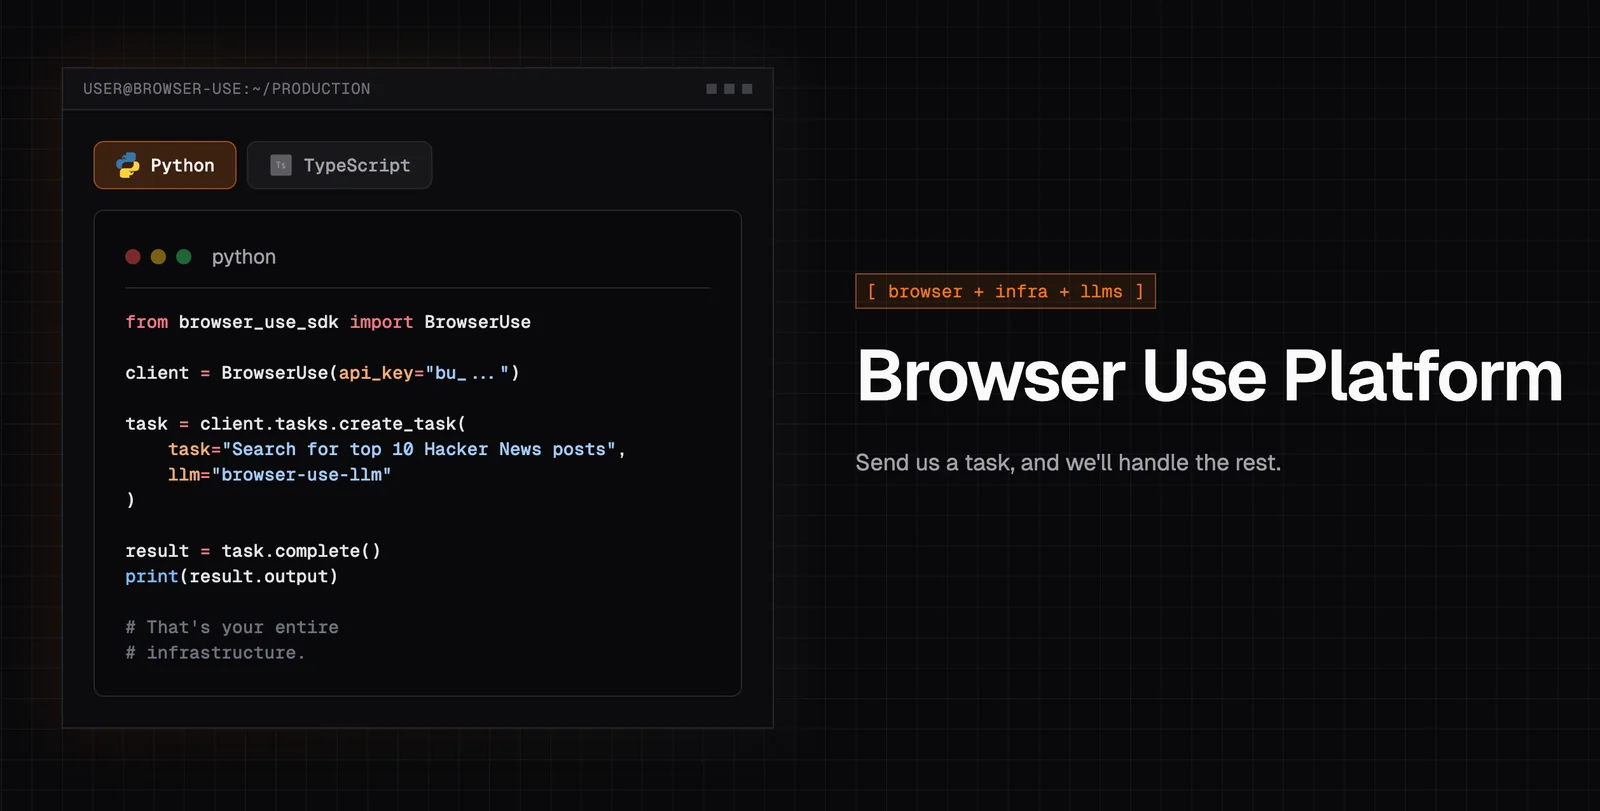The height and width of the screenshot is (811, 1600).
Task: Click the first square in terminal title bar
Action: [712, 89]
